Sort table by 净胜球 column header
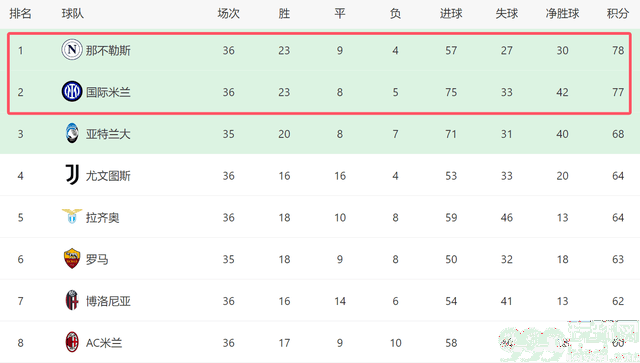 [562, 13]
